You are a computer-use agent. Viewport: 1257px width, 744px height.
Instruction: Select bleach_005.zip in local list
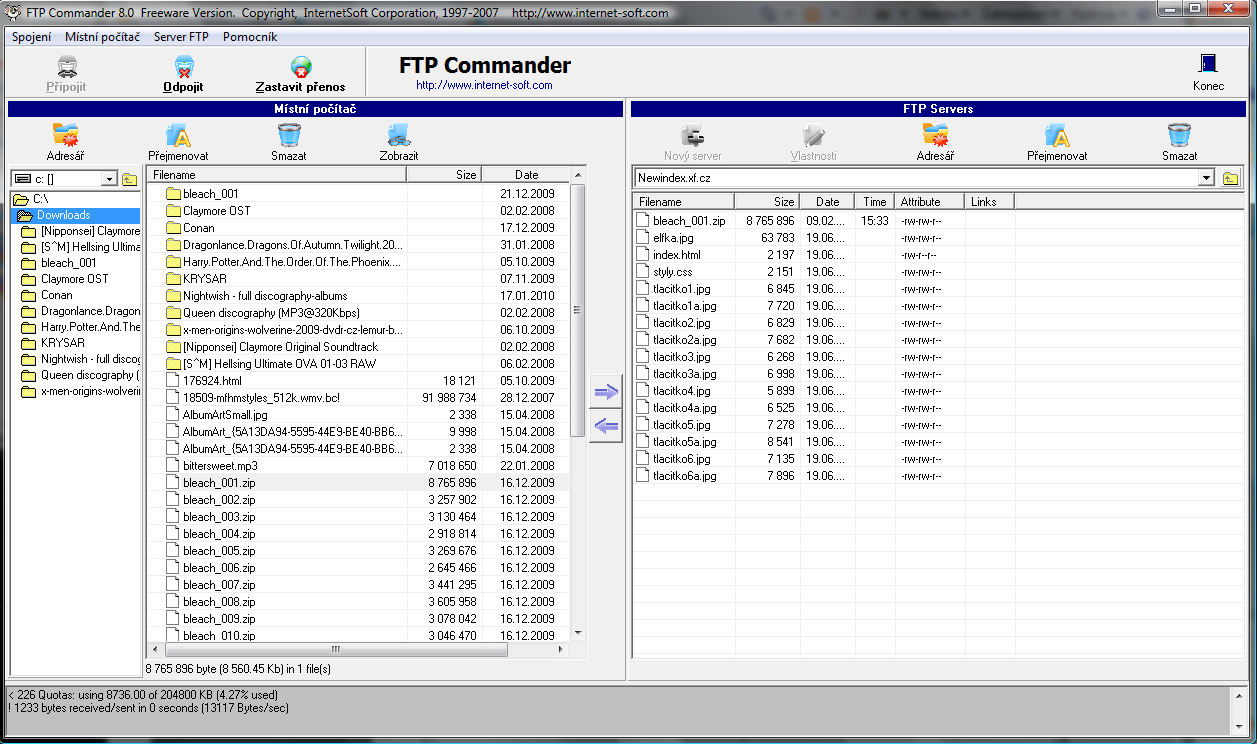click(219, 551)
